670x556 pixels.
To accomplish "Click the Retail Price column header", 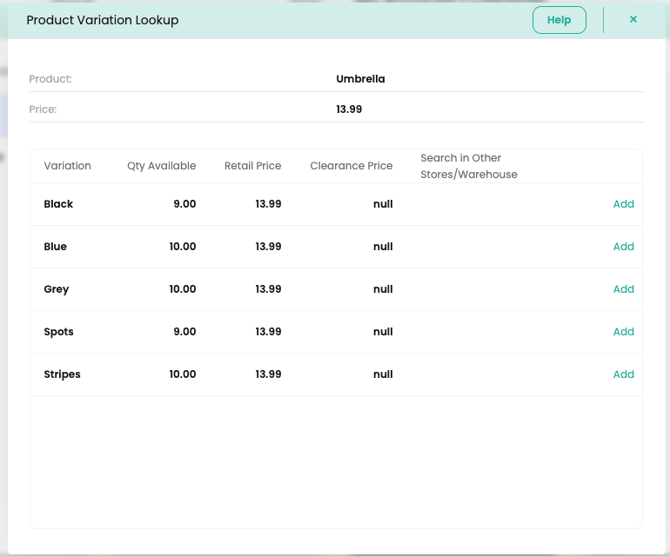I will point(252,166).
